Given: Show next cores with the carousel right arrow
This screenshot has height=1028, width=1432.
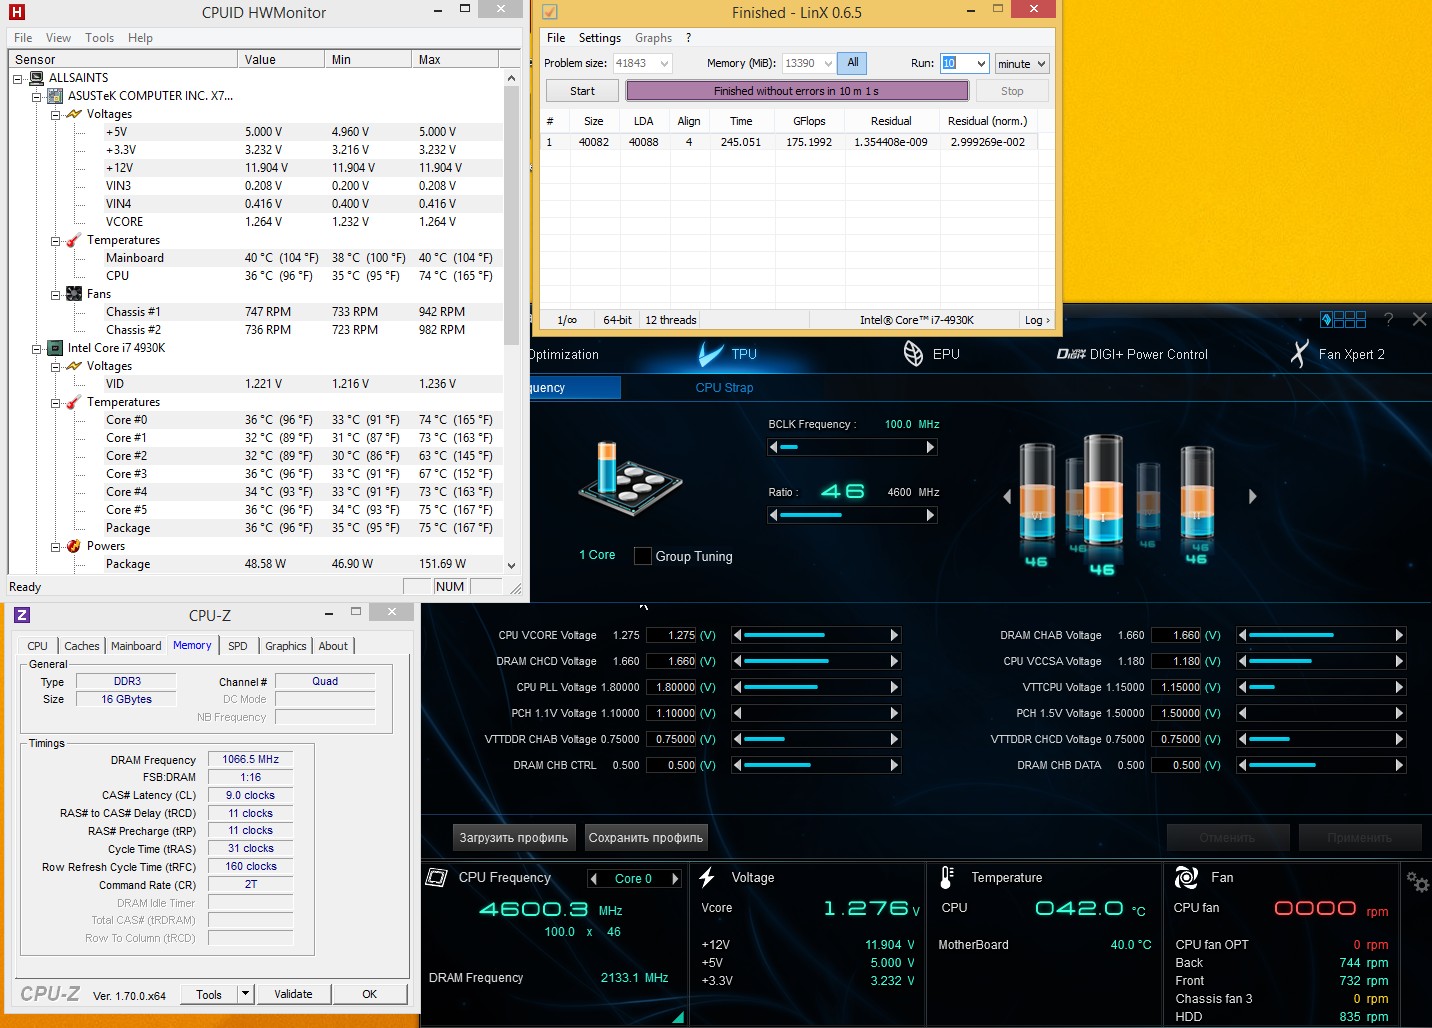Looking at the screenshot, I should [1252, 496].
